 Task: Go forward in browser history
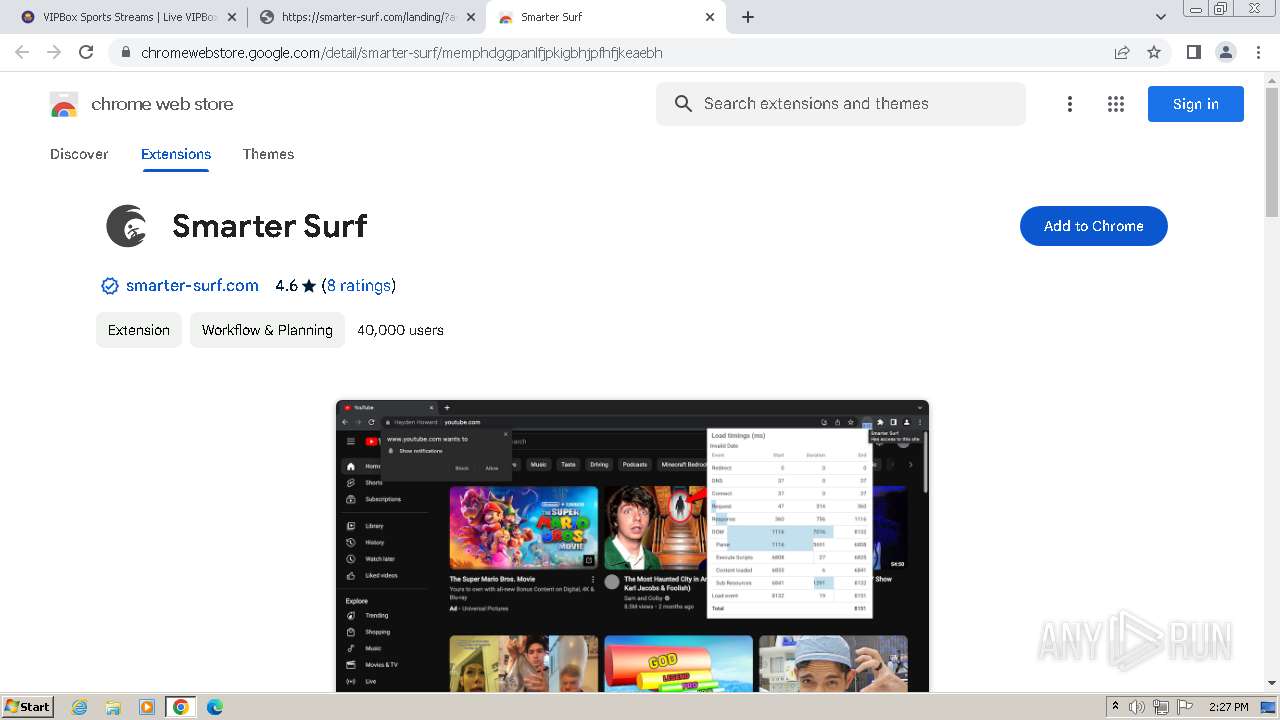(54, 52)
